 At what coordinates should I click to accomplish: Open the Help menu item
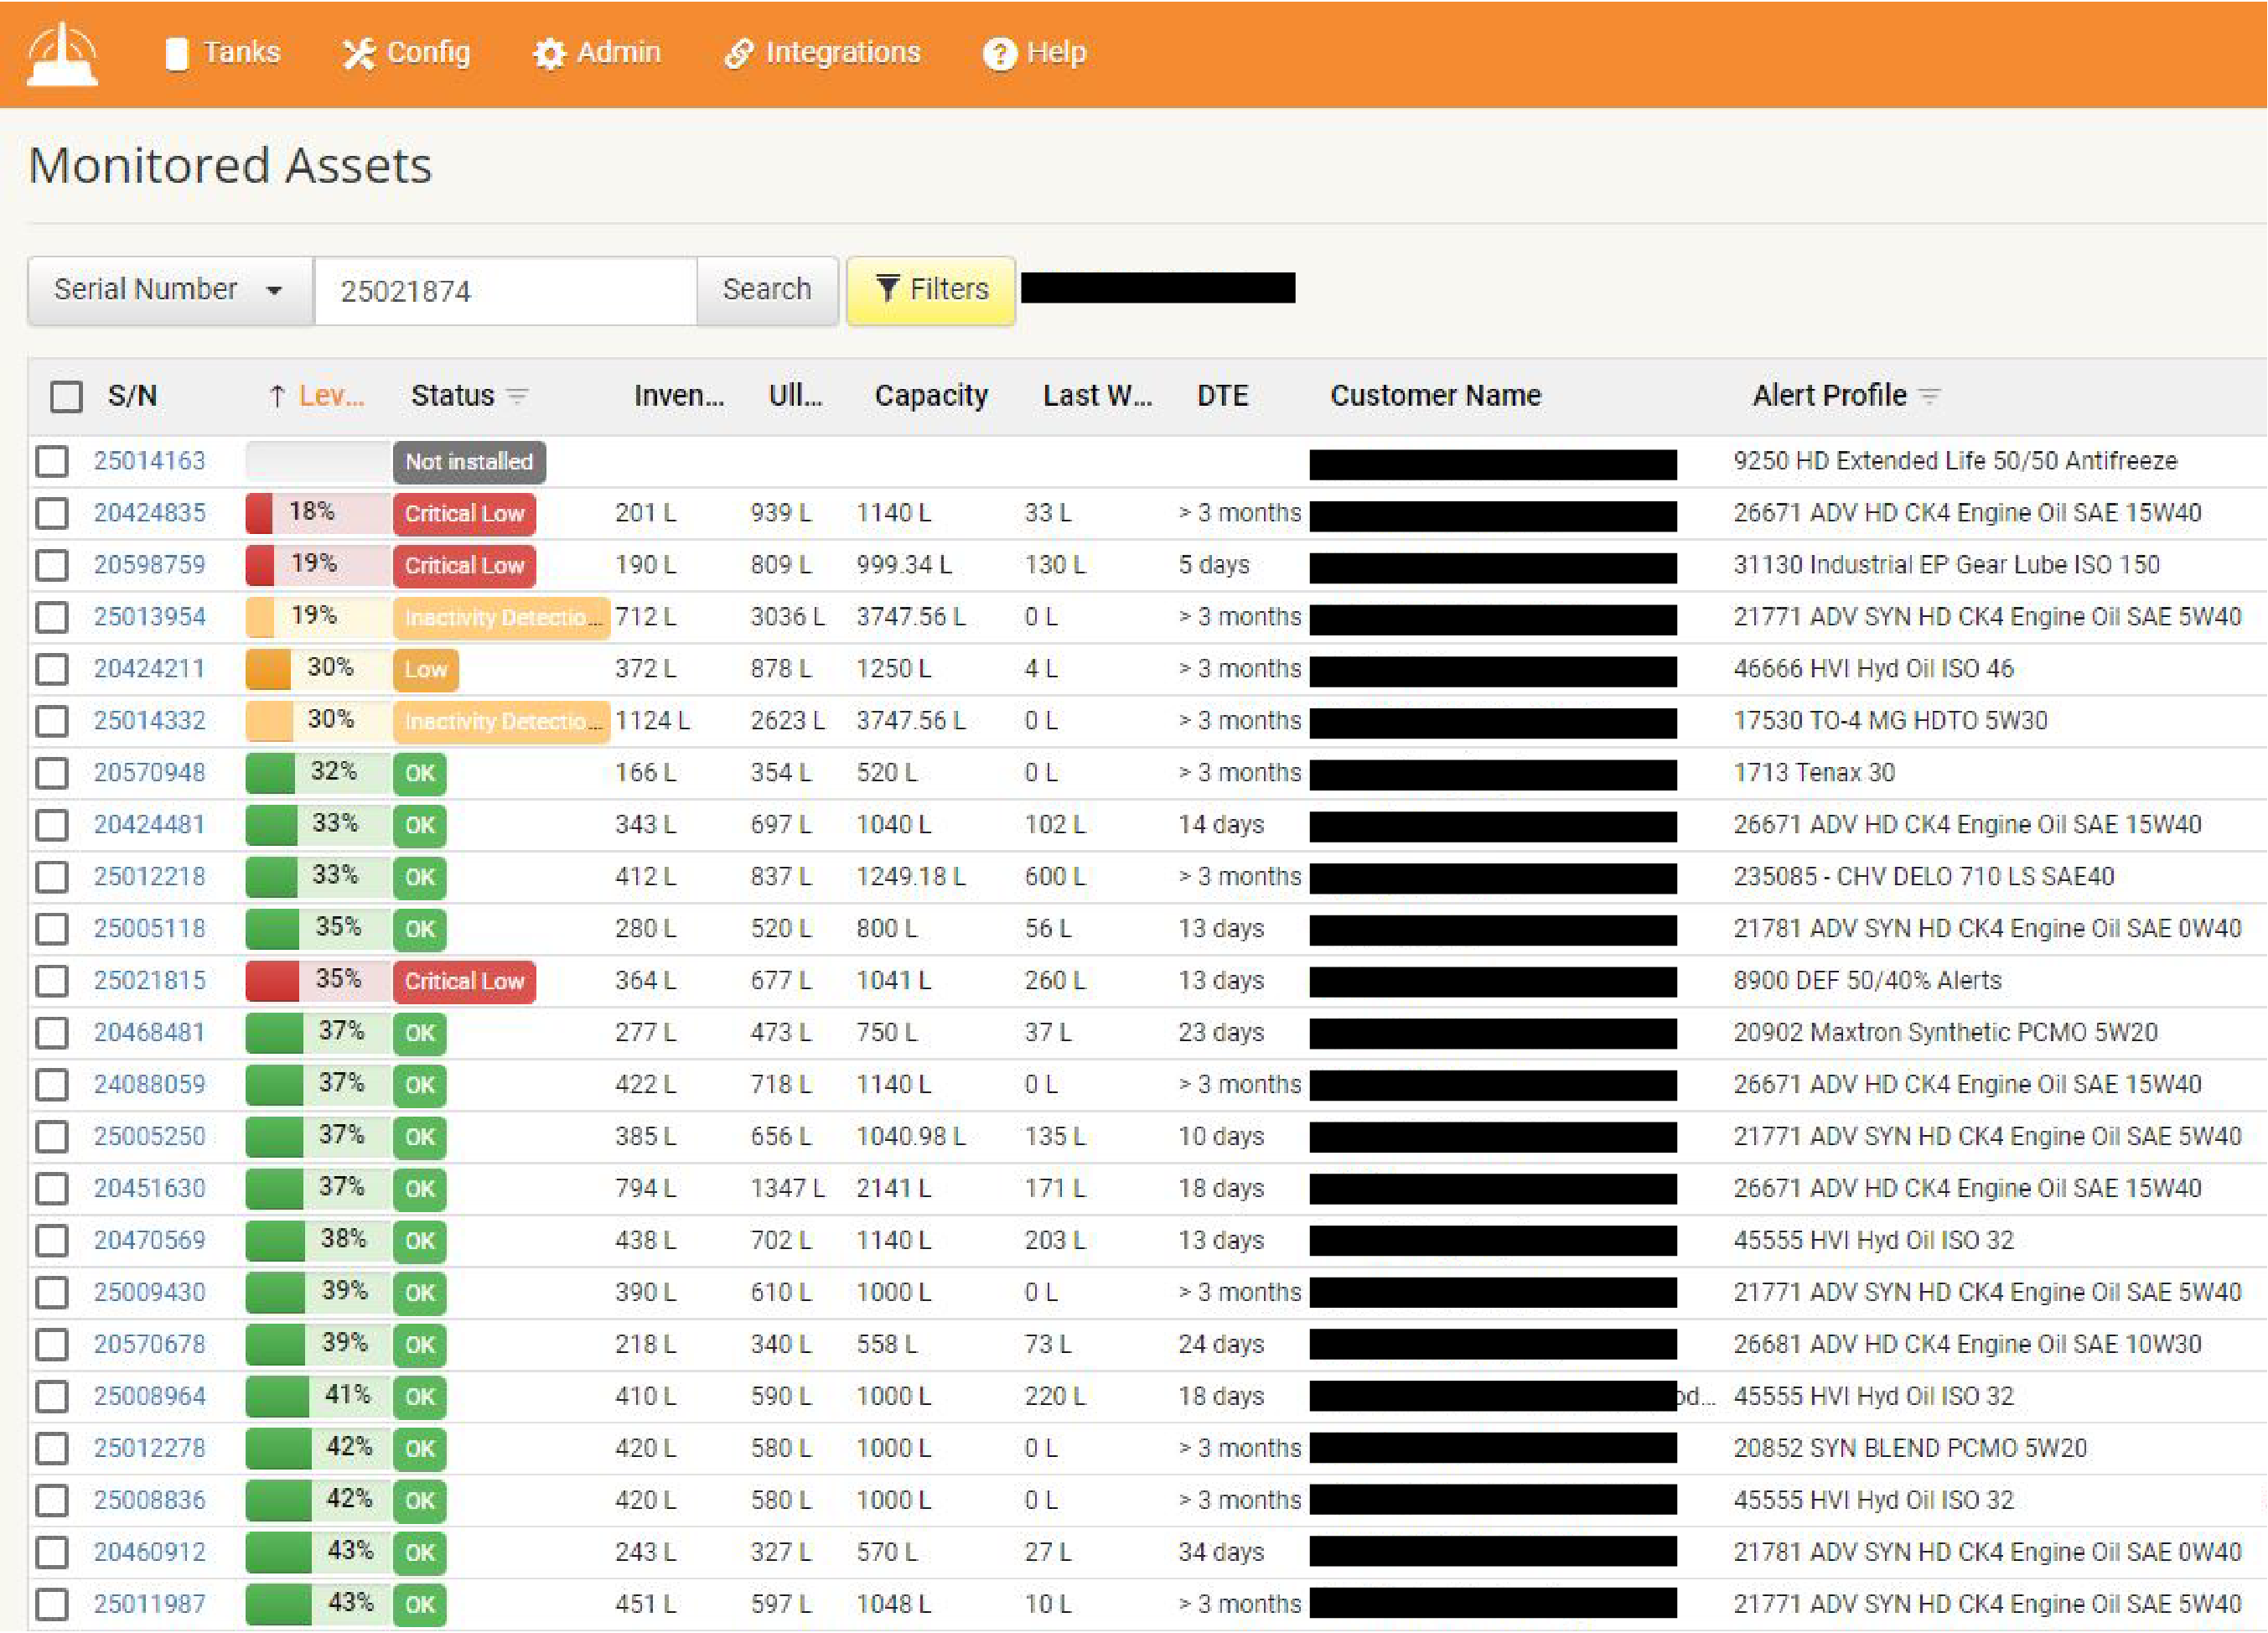pyautogui.click(x=1056, y=53)
